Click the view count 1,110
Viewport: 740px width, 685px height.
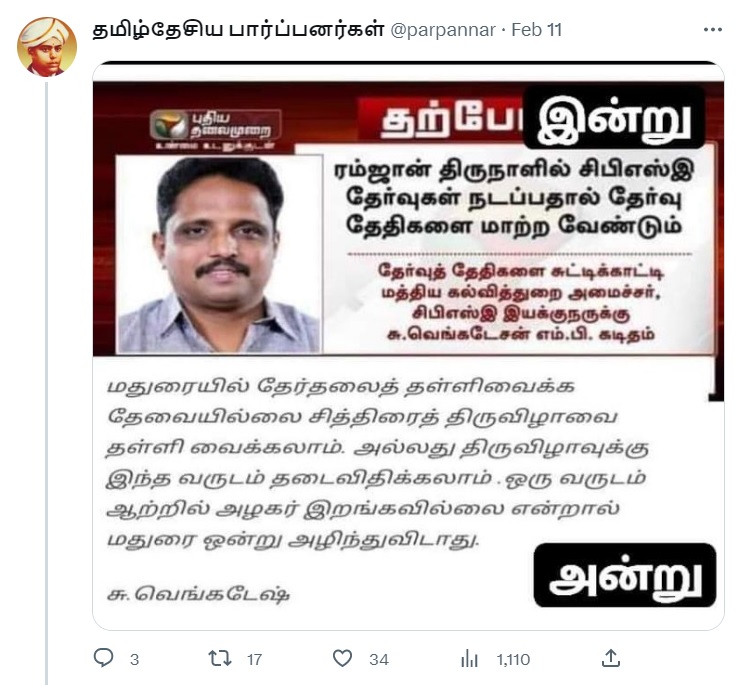513,660
